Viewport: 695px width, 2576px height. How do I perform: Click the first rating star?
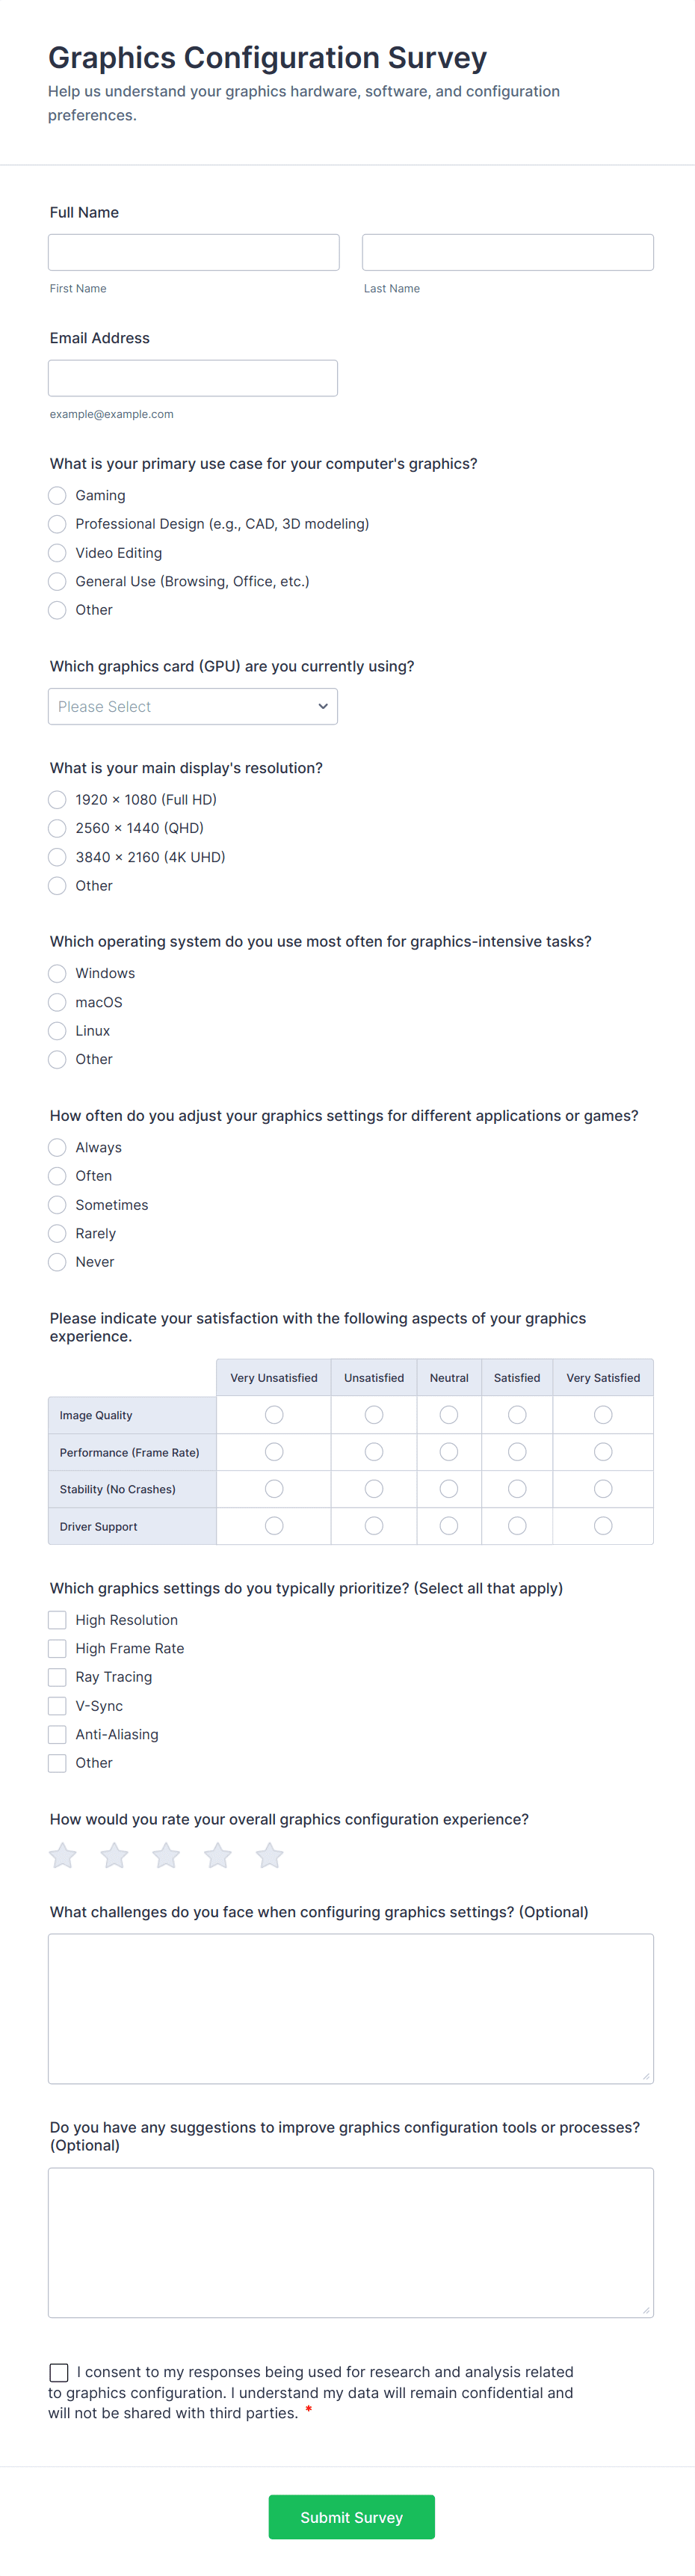point(63,1856)
